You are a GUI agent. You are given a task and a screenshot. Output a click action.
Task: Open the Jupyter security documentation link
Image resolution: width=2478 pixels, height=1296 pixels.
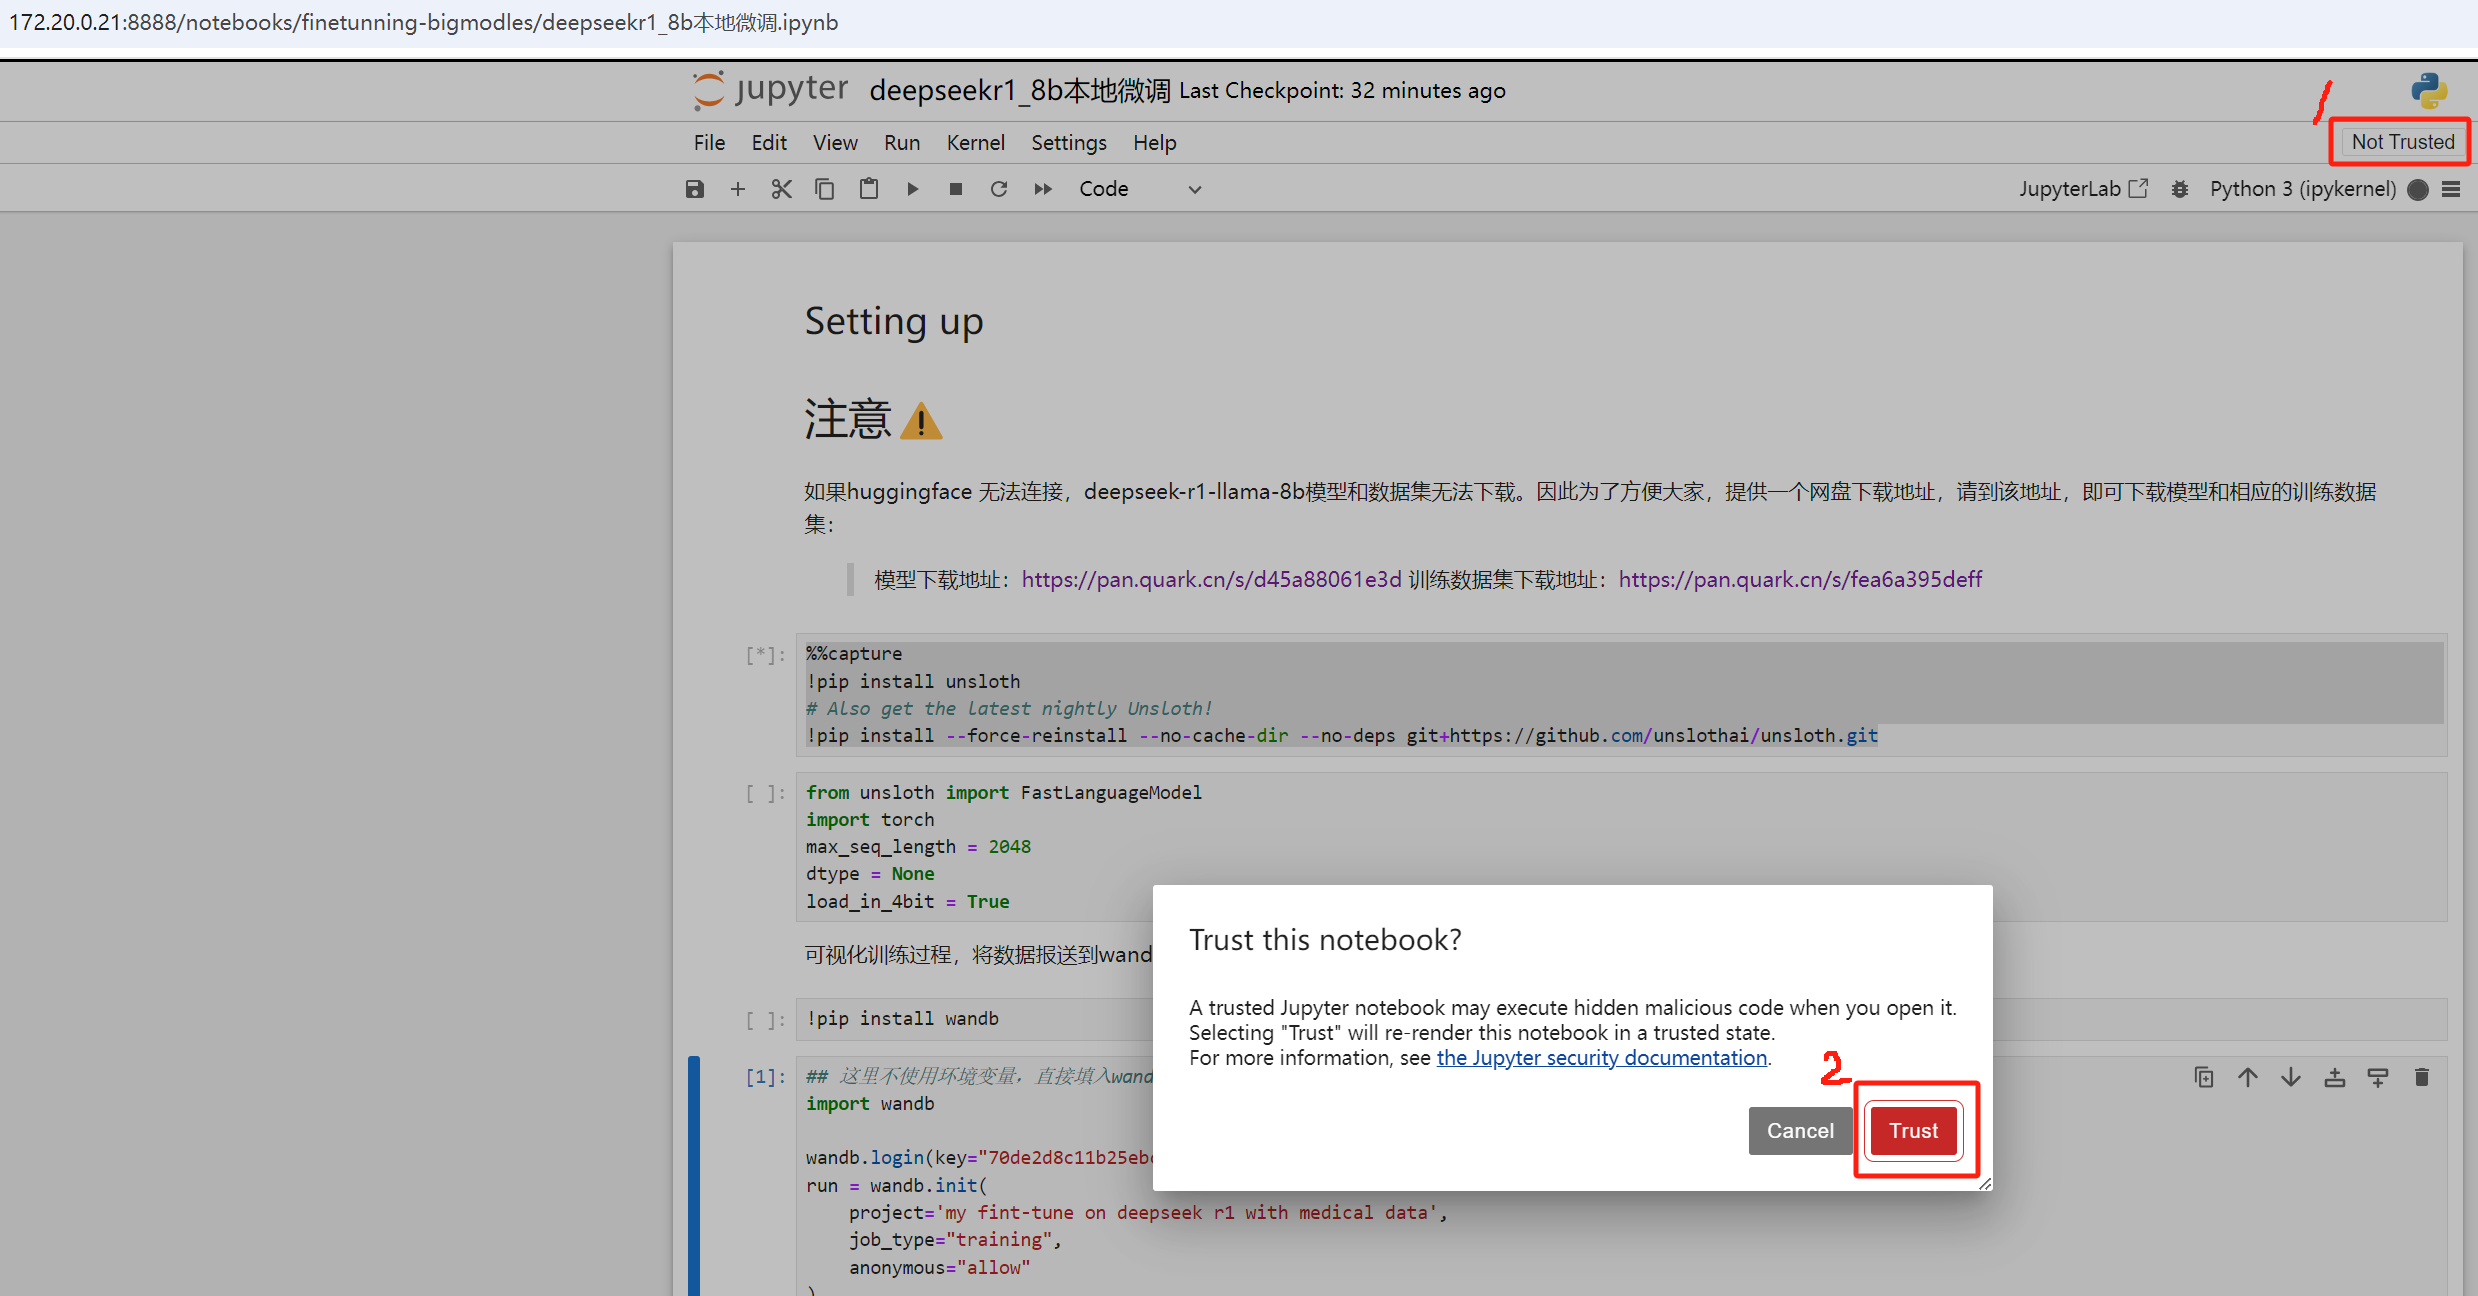pyautogui.click(x=1601, y=1058)
